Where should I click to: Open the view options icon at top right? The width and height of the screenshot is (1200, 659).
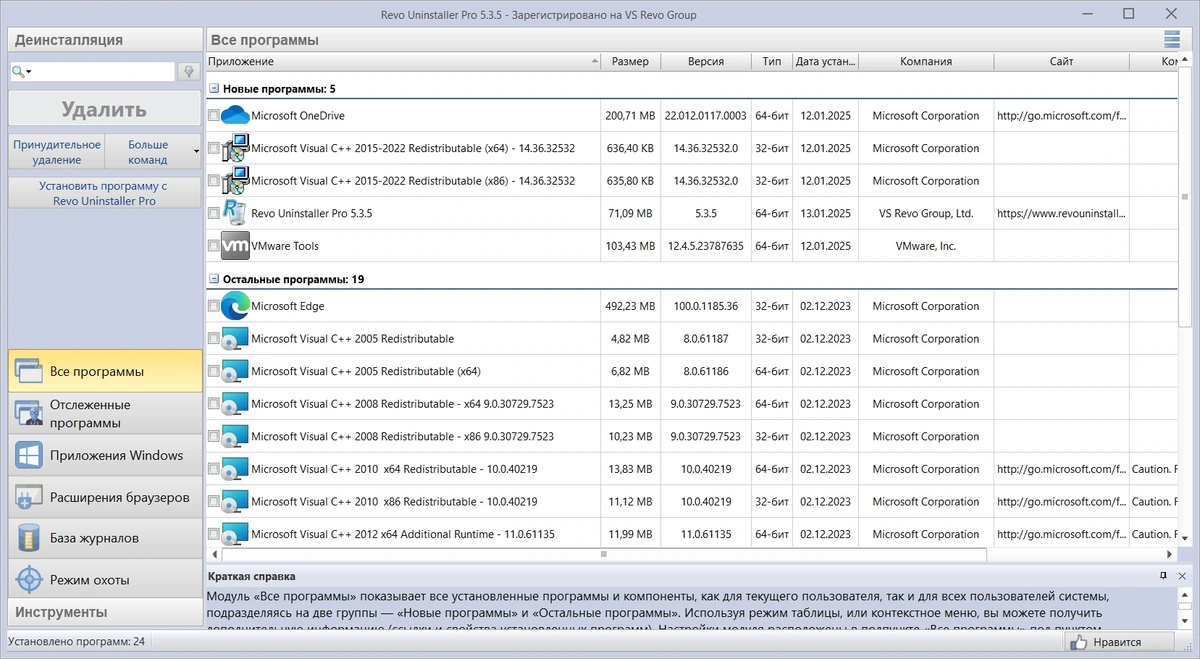pos(1172,40)
